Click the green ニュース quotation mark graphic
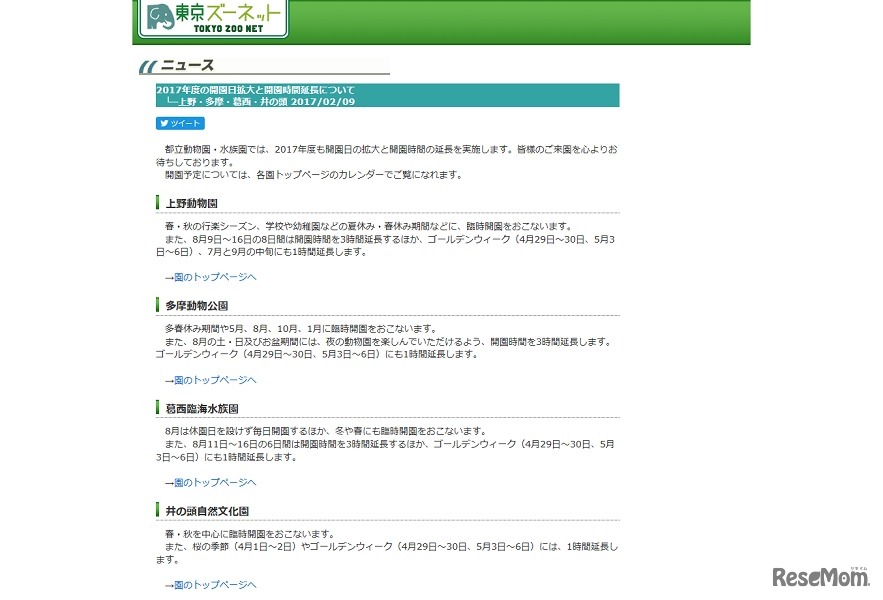Image resolution: width=883 pixels, height=600 pixels. click(x=148, y=64)
